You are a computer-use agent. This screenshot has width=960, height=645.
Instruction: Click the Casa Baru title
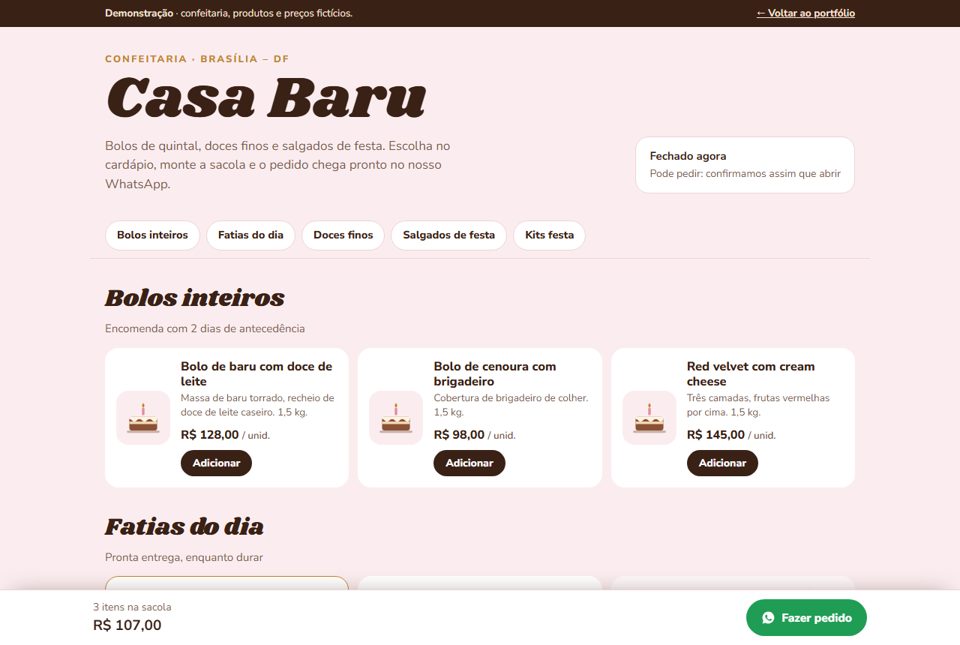pos(266,97)
